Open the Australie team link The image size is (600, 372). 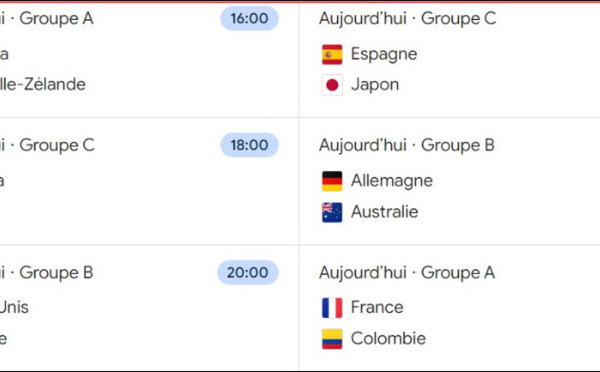385,212
